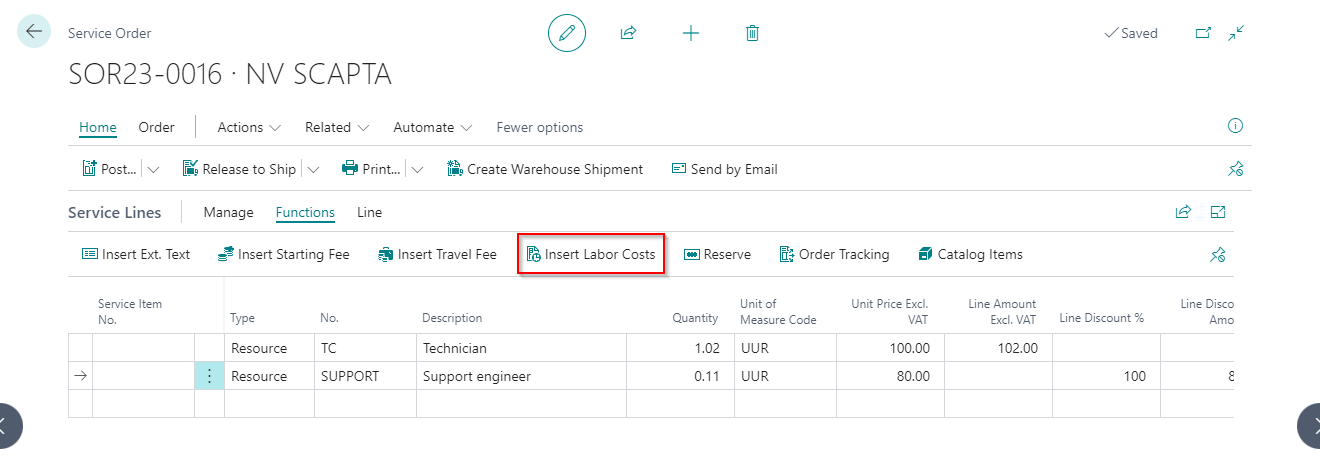
Task: Open row options for SUPPORT line
Action: pos(209,377)
